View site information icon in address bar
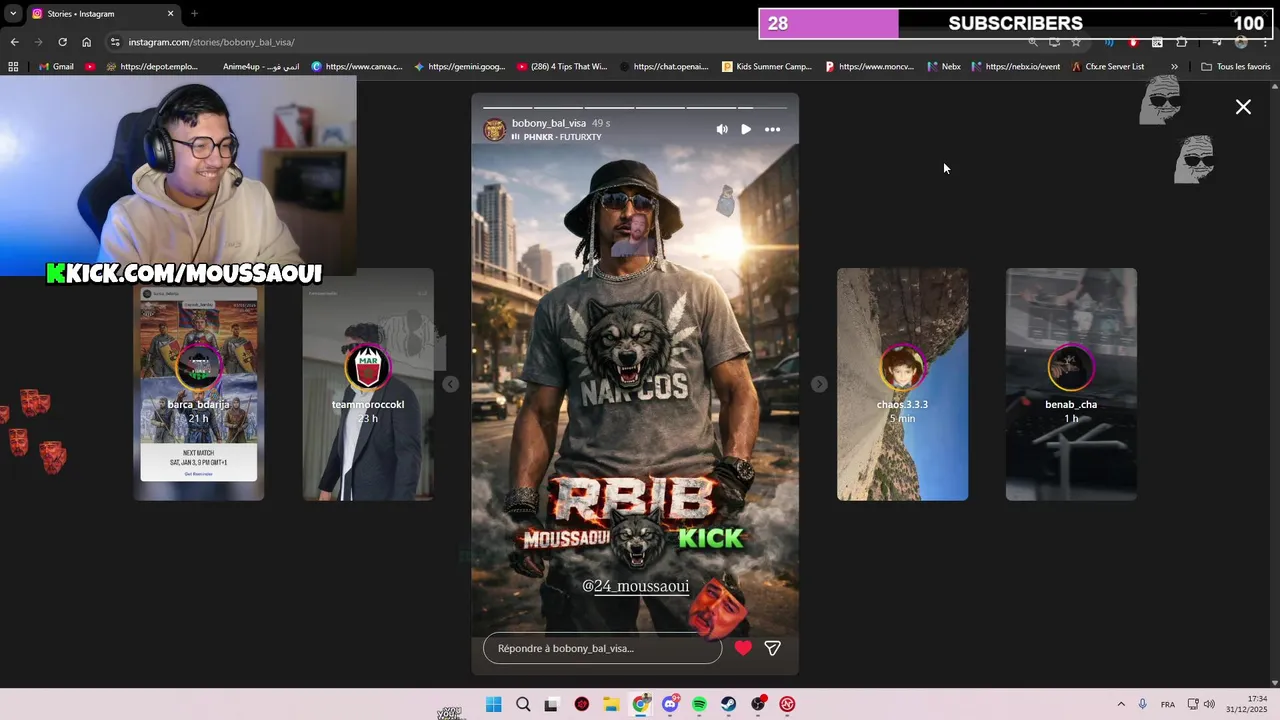The height and width of the screenshot is (720, 1280). click(x=115, y=42)
